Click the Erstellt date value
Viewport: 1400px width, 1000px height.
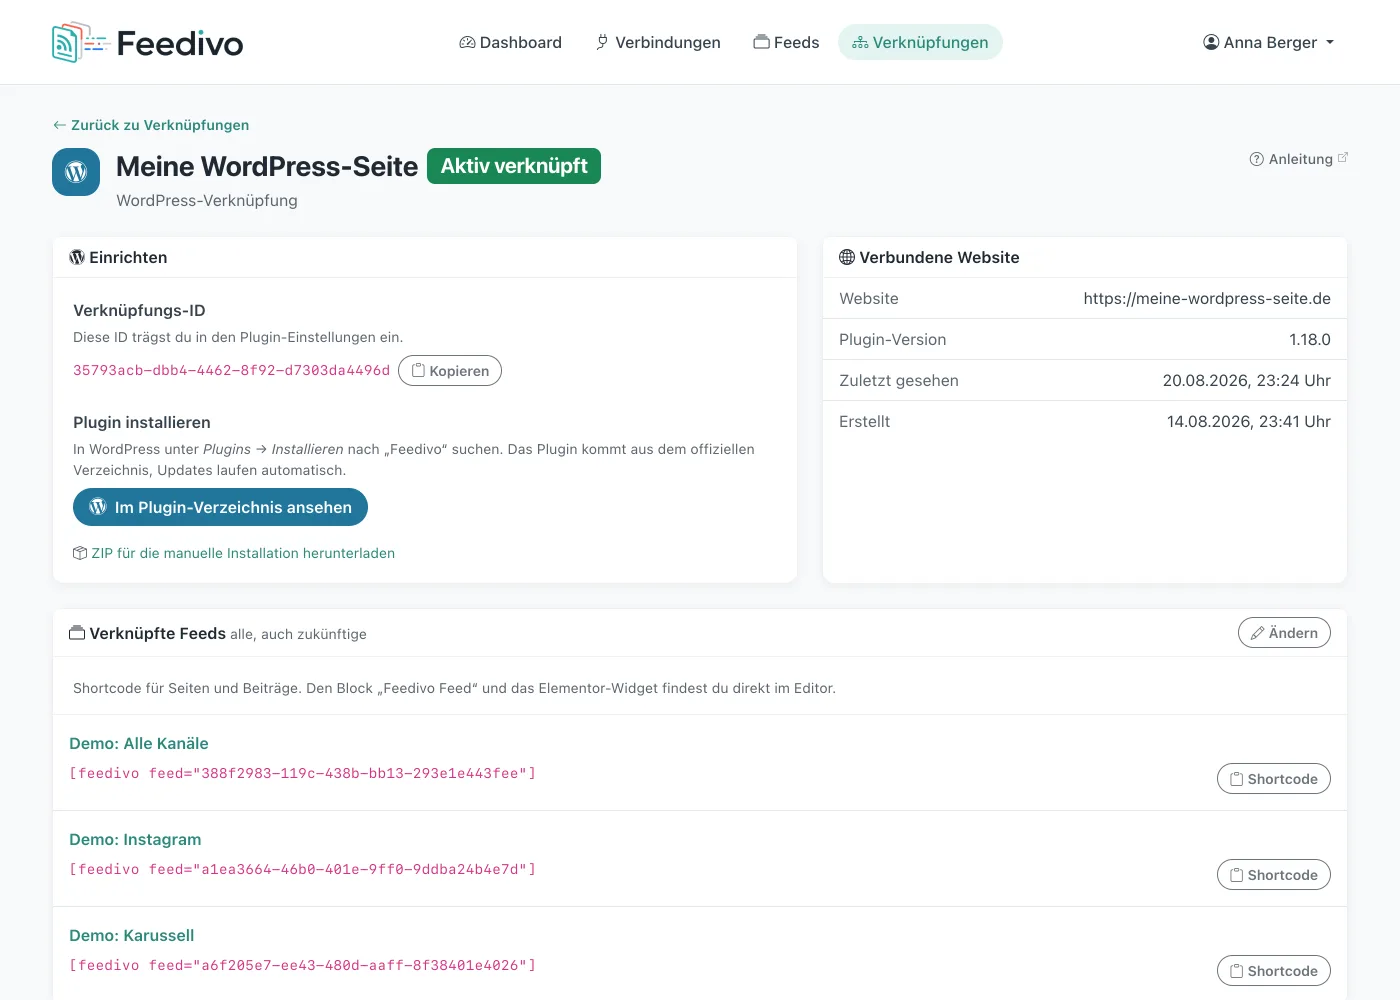(1249, 421)
